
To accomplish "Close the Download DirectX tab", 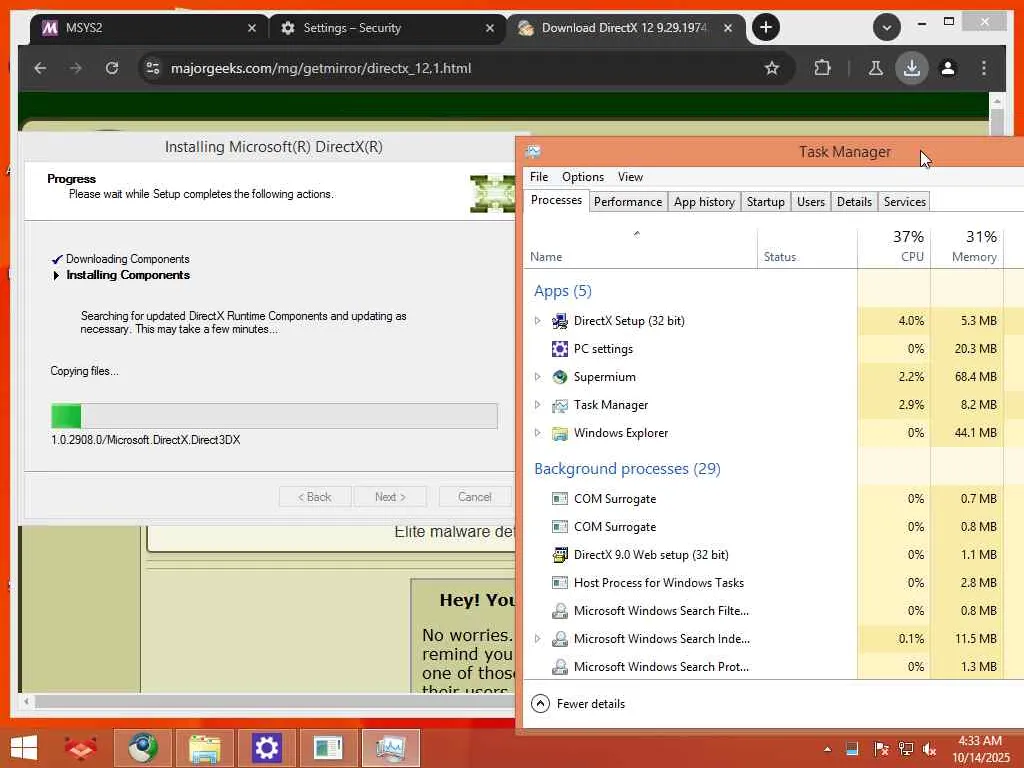I will pos(728,28).
